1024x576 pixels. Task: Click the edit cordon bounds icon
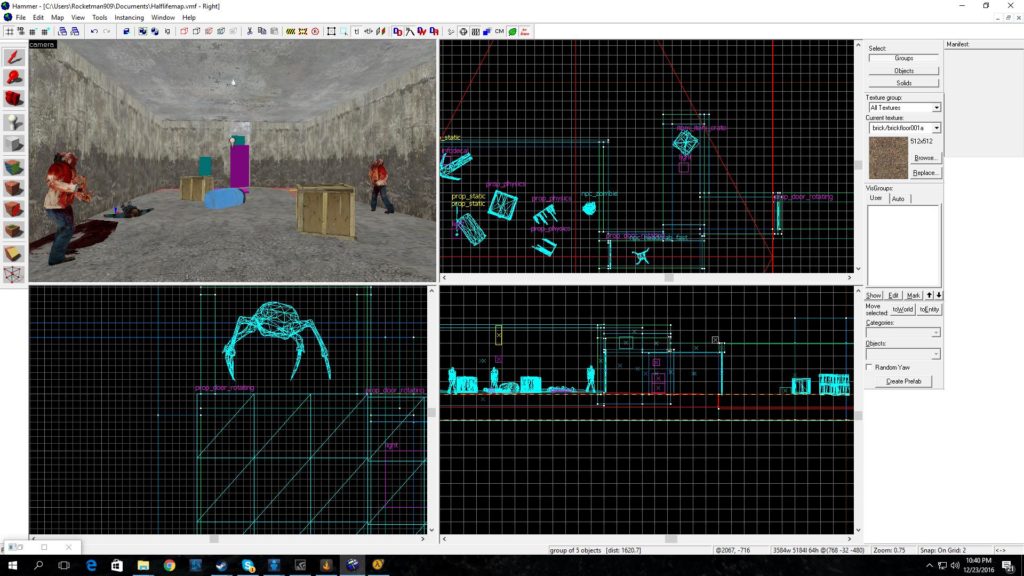click(x=303, y=31)
